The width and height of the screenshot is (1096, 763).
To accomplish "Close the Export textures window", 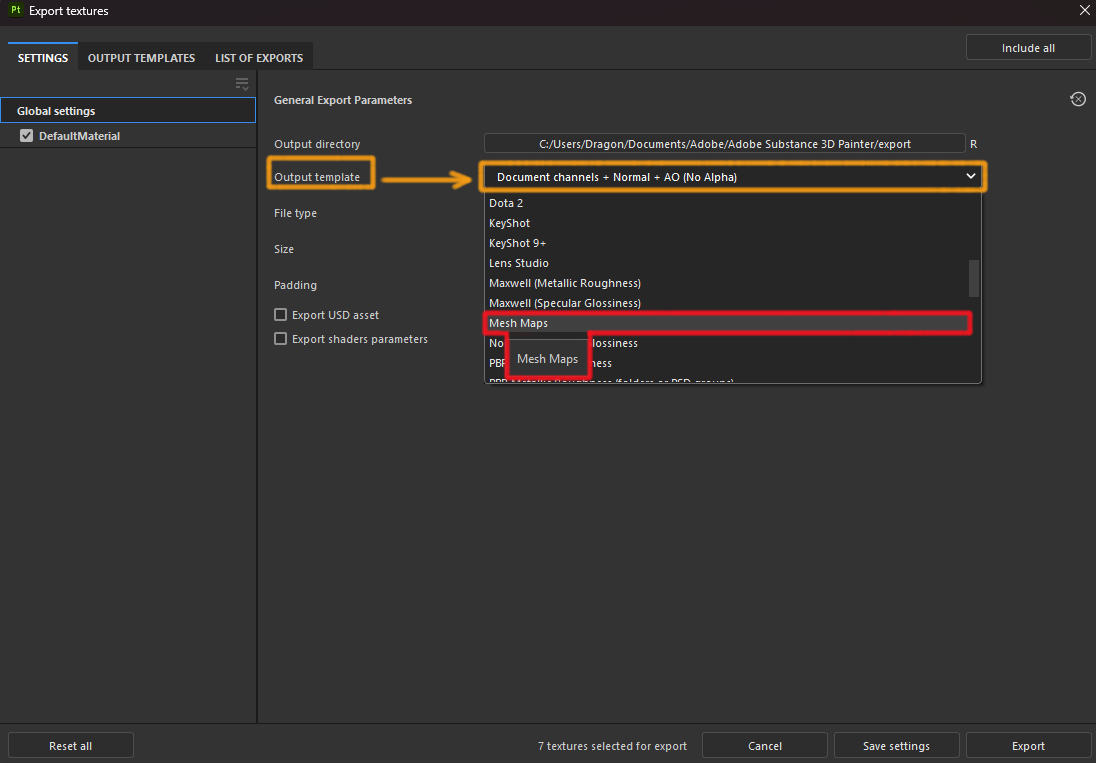I will point(1084,11).
